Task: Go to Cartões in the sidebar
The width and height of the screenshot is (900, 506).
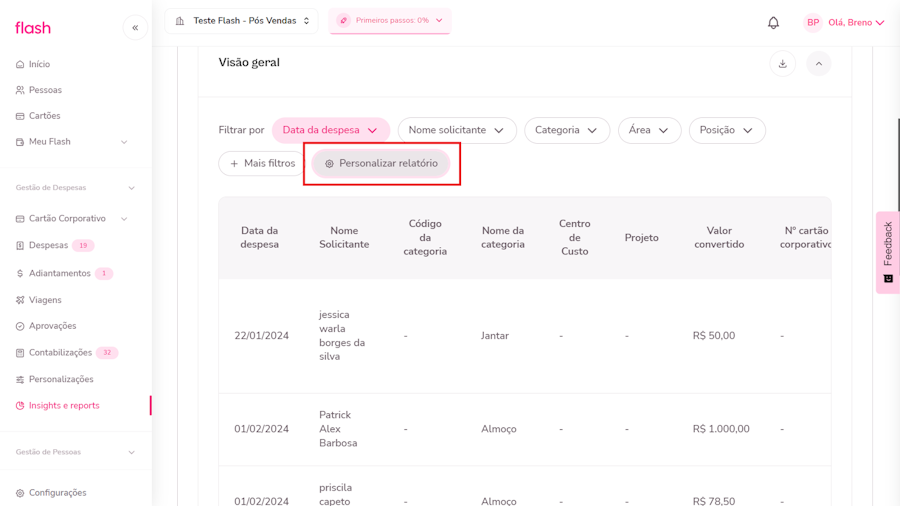Action: point(45,116)
